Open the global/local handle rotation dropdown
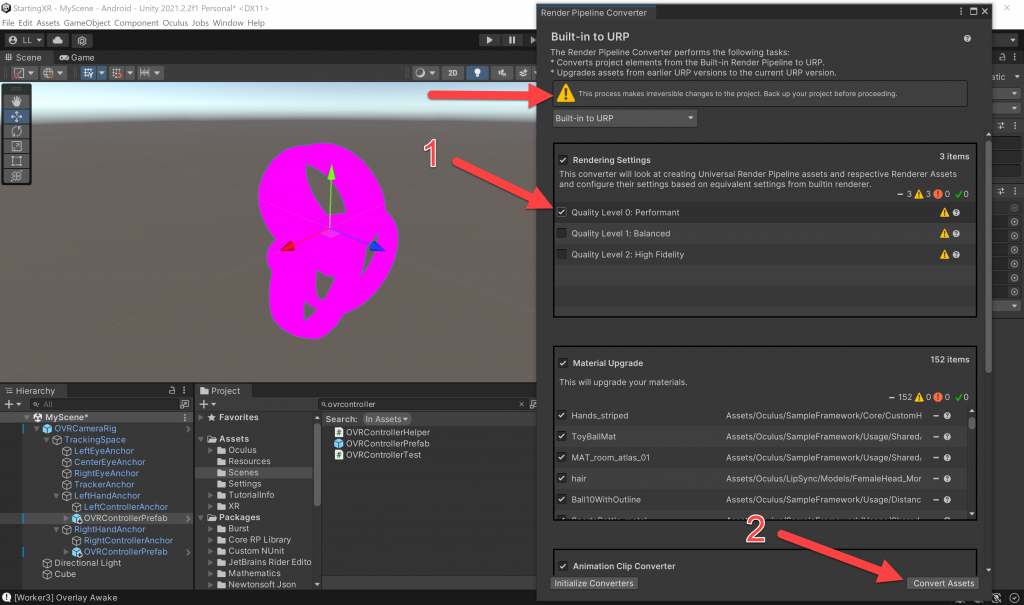1024x605 pixels. [x=52, y=73]
